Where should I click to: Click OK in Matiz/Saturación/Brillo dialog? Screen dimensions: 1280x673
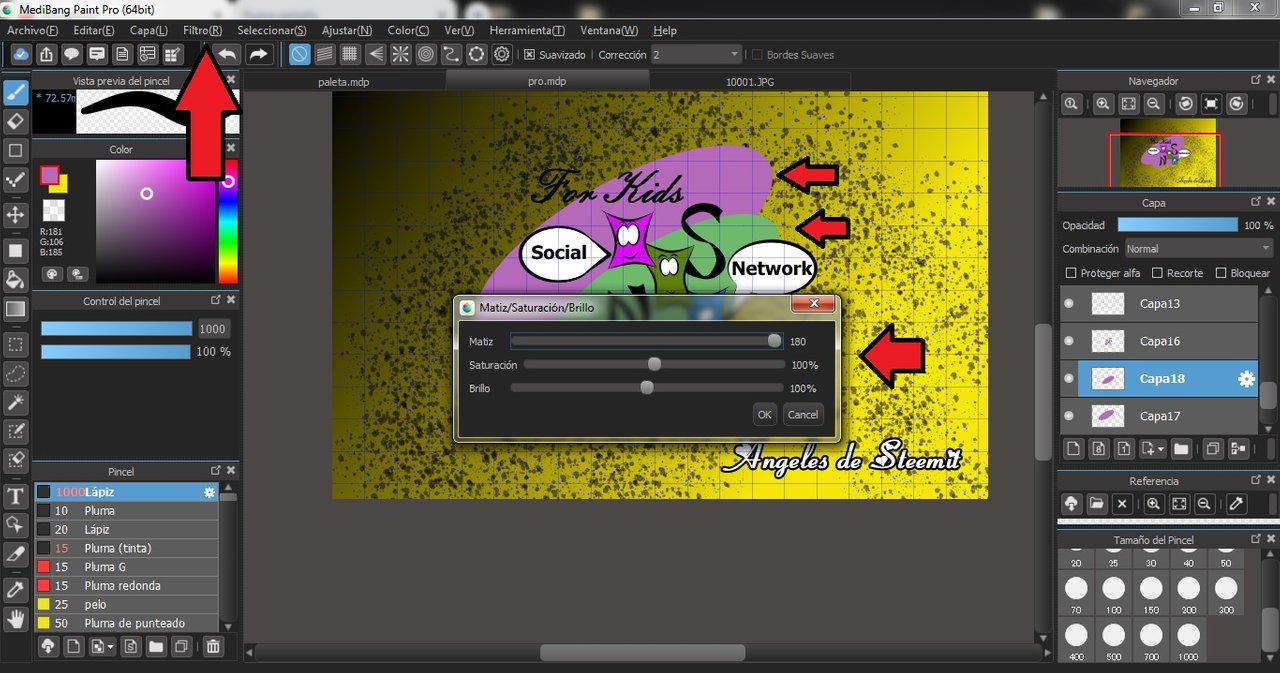coord(765,414)
